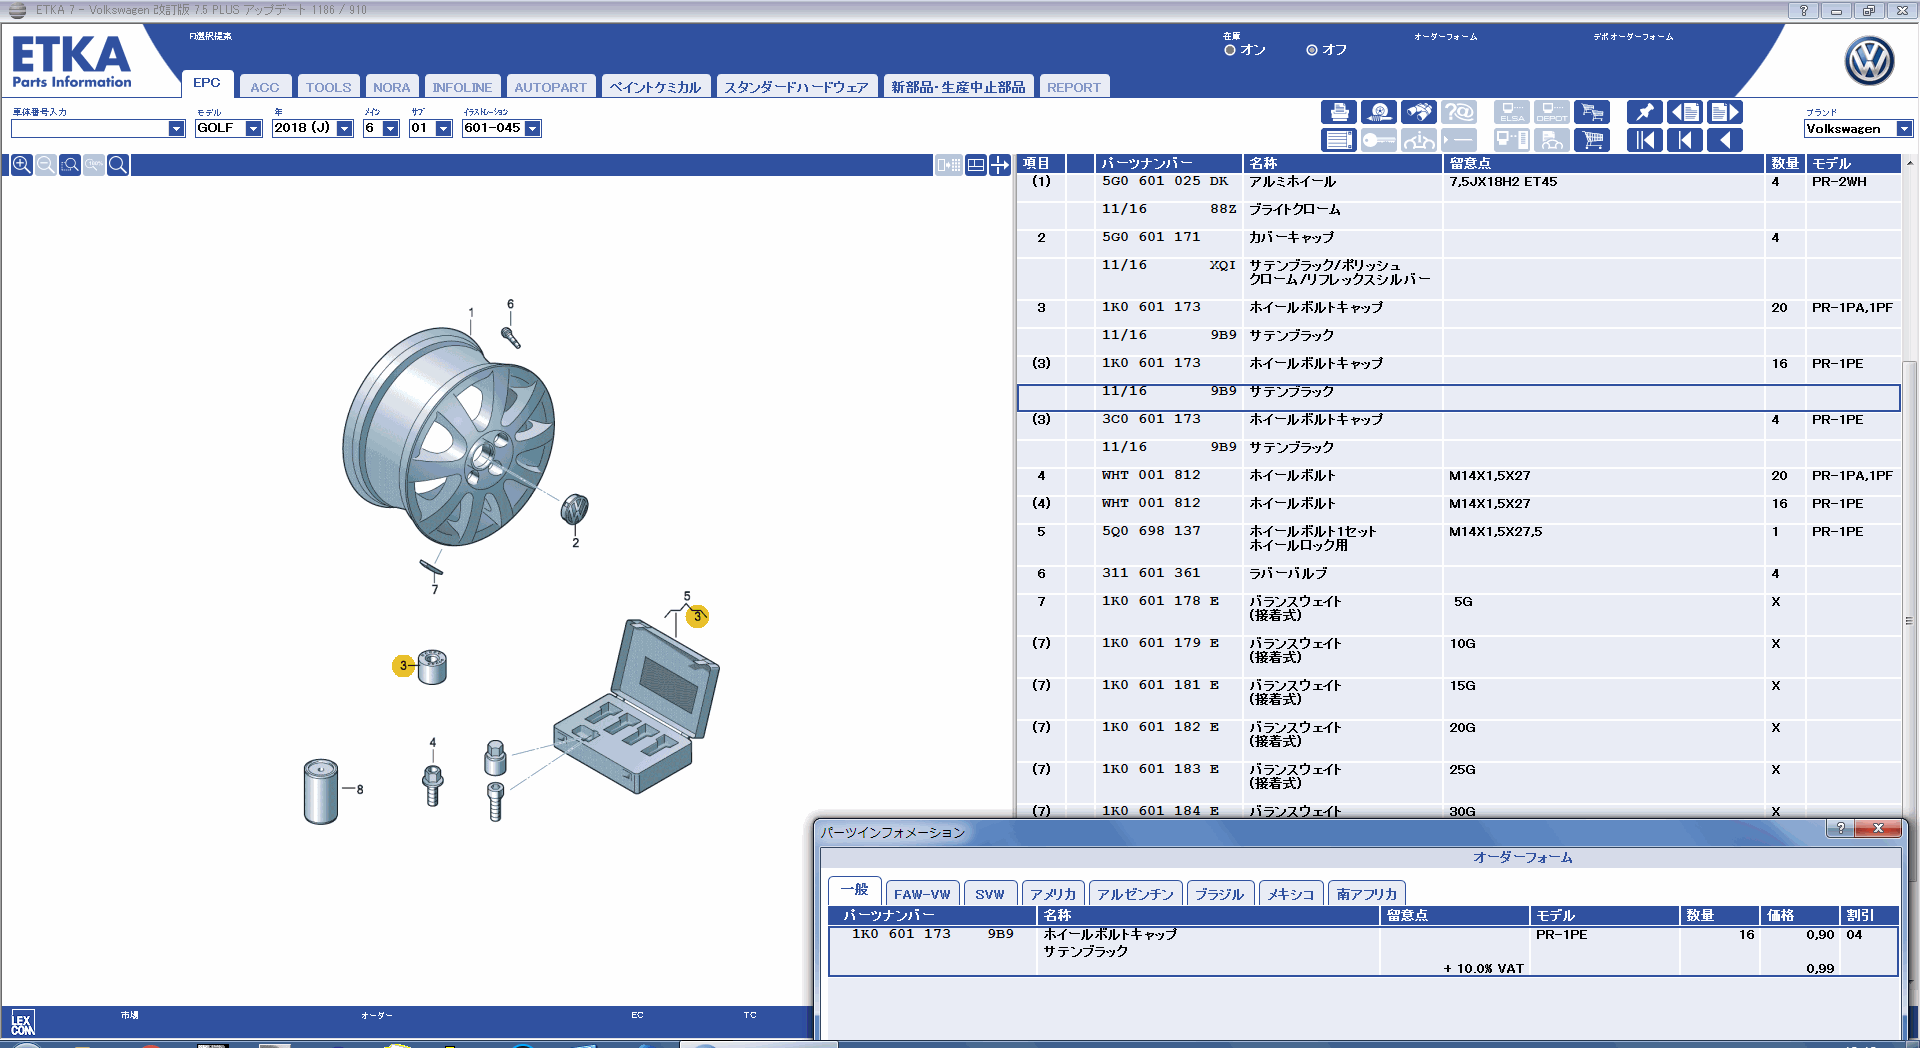
Task: Jump to first record double-bar arrow
Action: [x=1644, y=140]
